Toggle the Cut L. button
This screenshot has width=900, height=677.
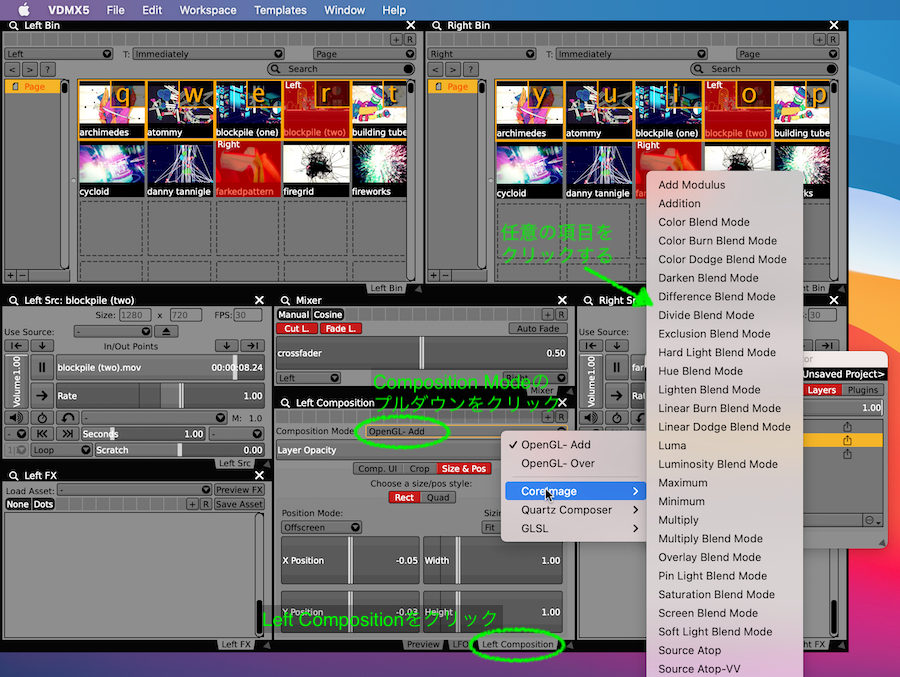tap(297, 328)
